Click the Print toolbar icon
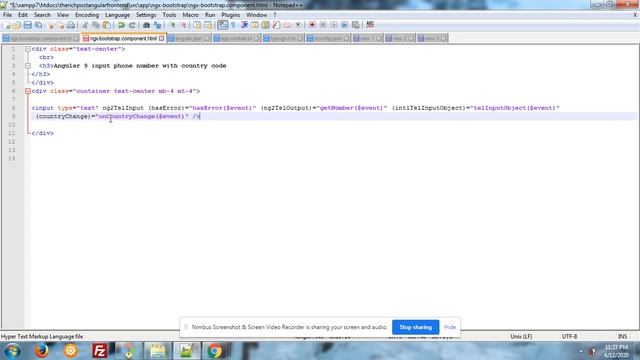The width and height of the screenshot is (640, 360). click(x=71, y=25)
